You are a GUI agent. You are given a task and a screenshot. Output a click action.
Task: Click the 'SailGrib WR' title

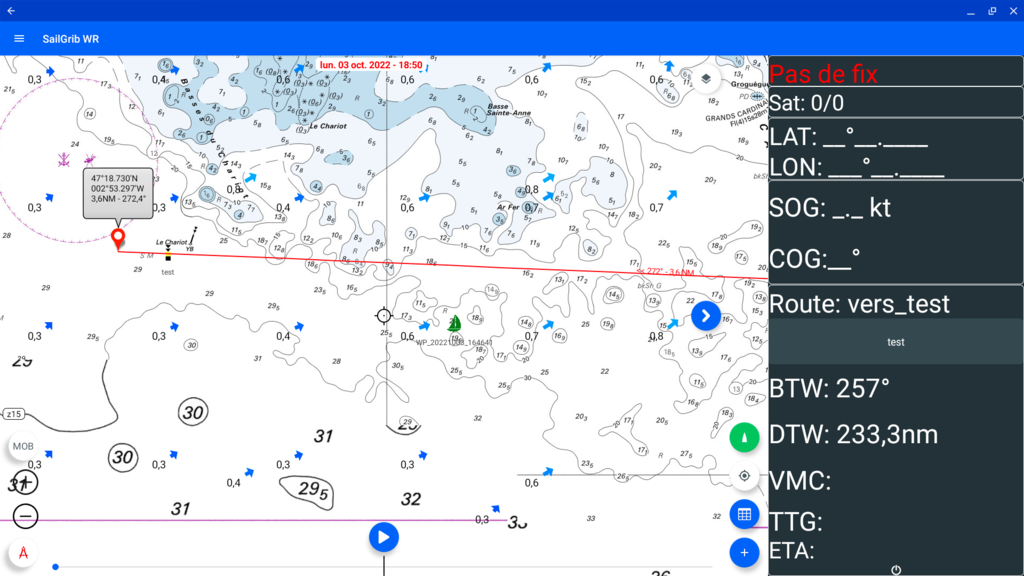[71, 39]
